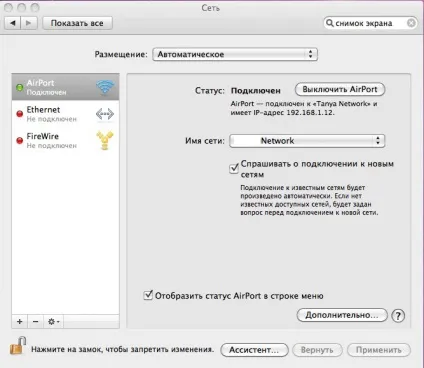Click the red Ethernet status dot
Image resolution: width=424 pixels, height=368 pixels.
[20, 114]
